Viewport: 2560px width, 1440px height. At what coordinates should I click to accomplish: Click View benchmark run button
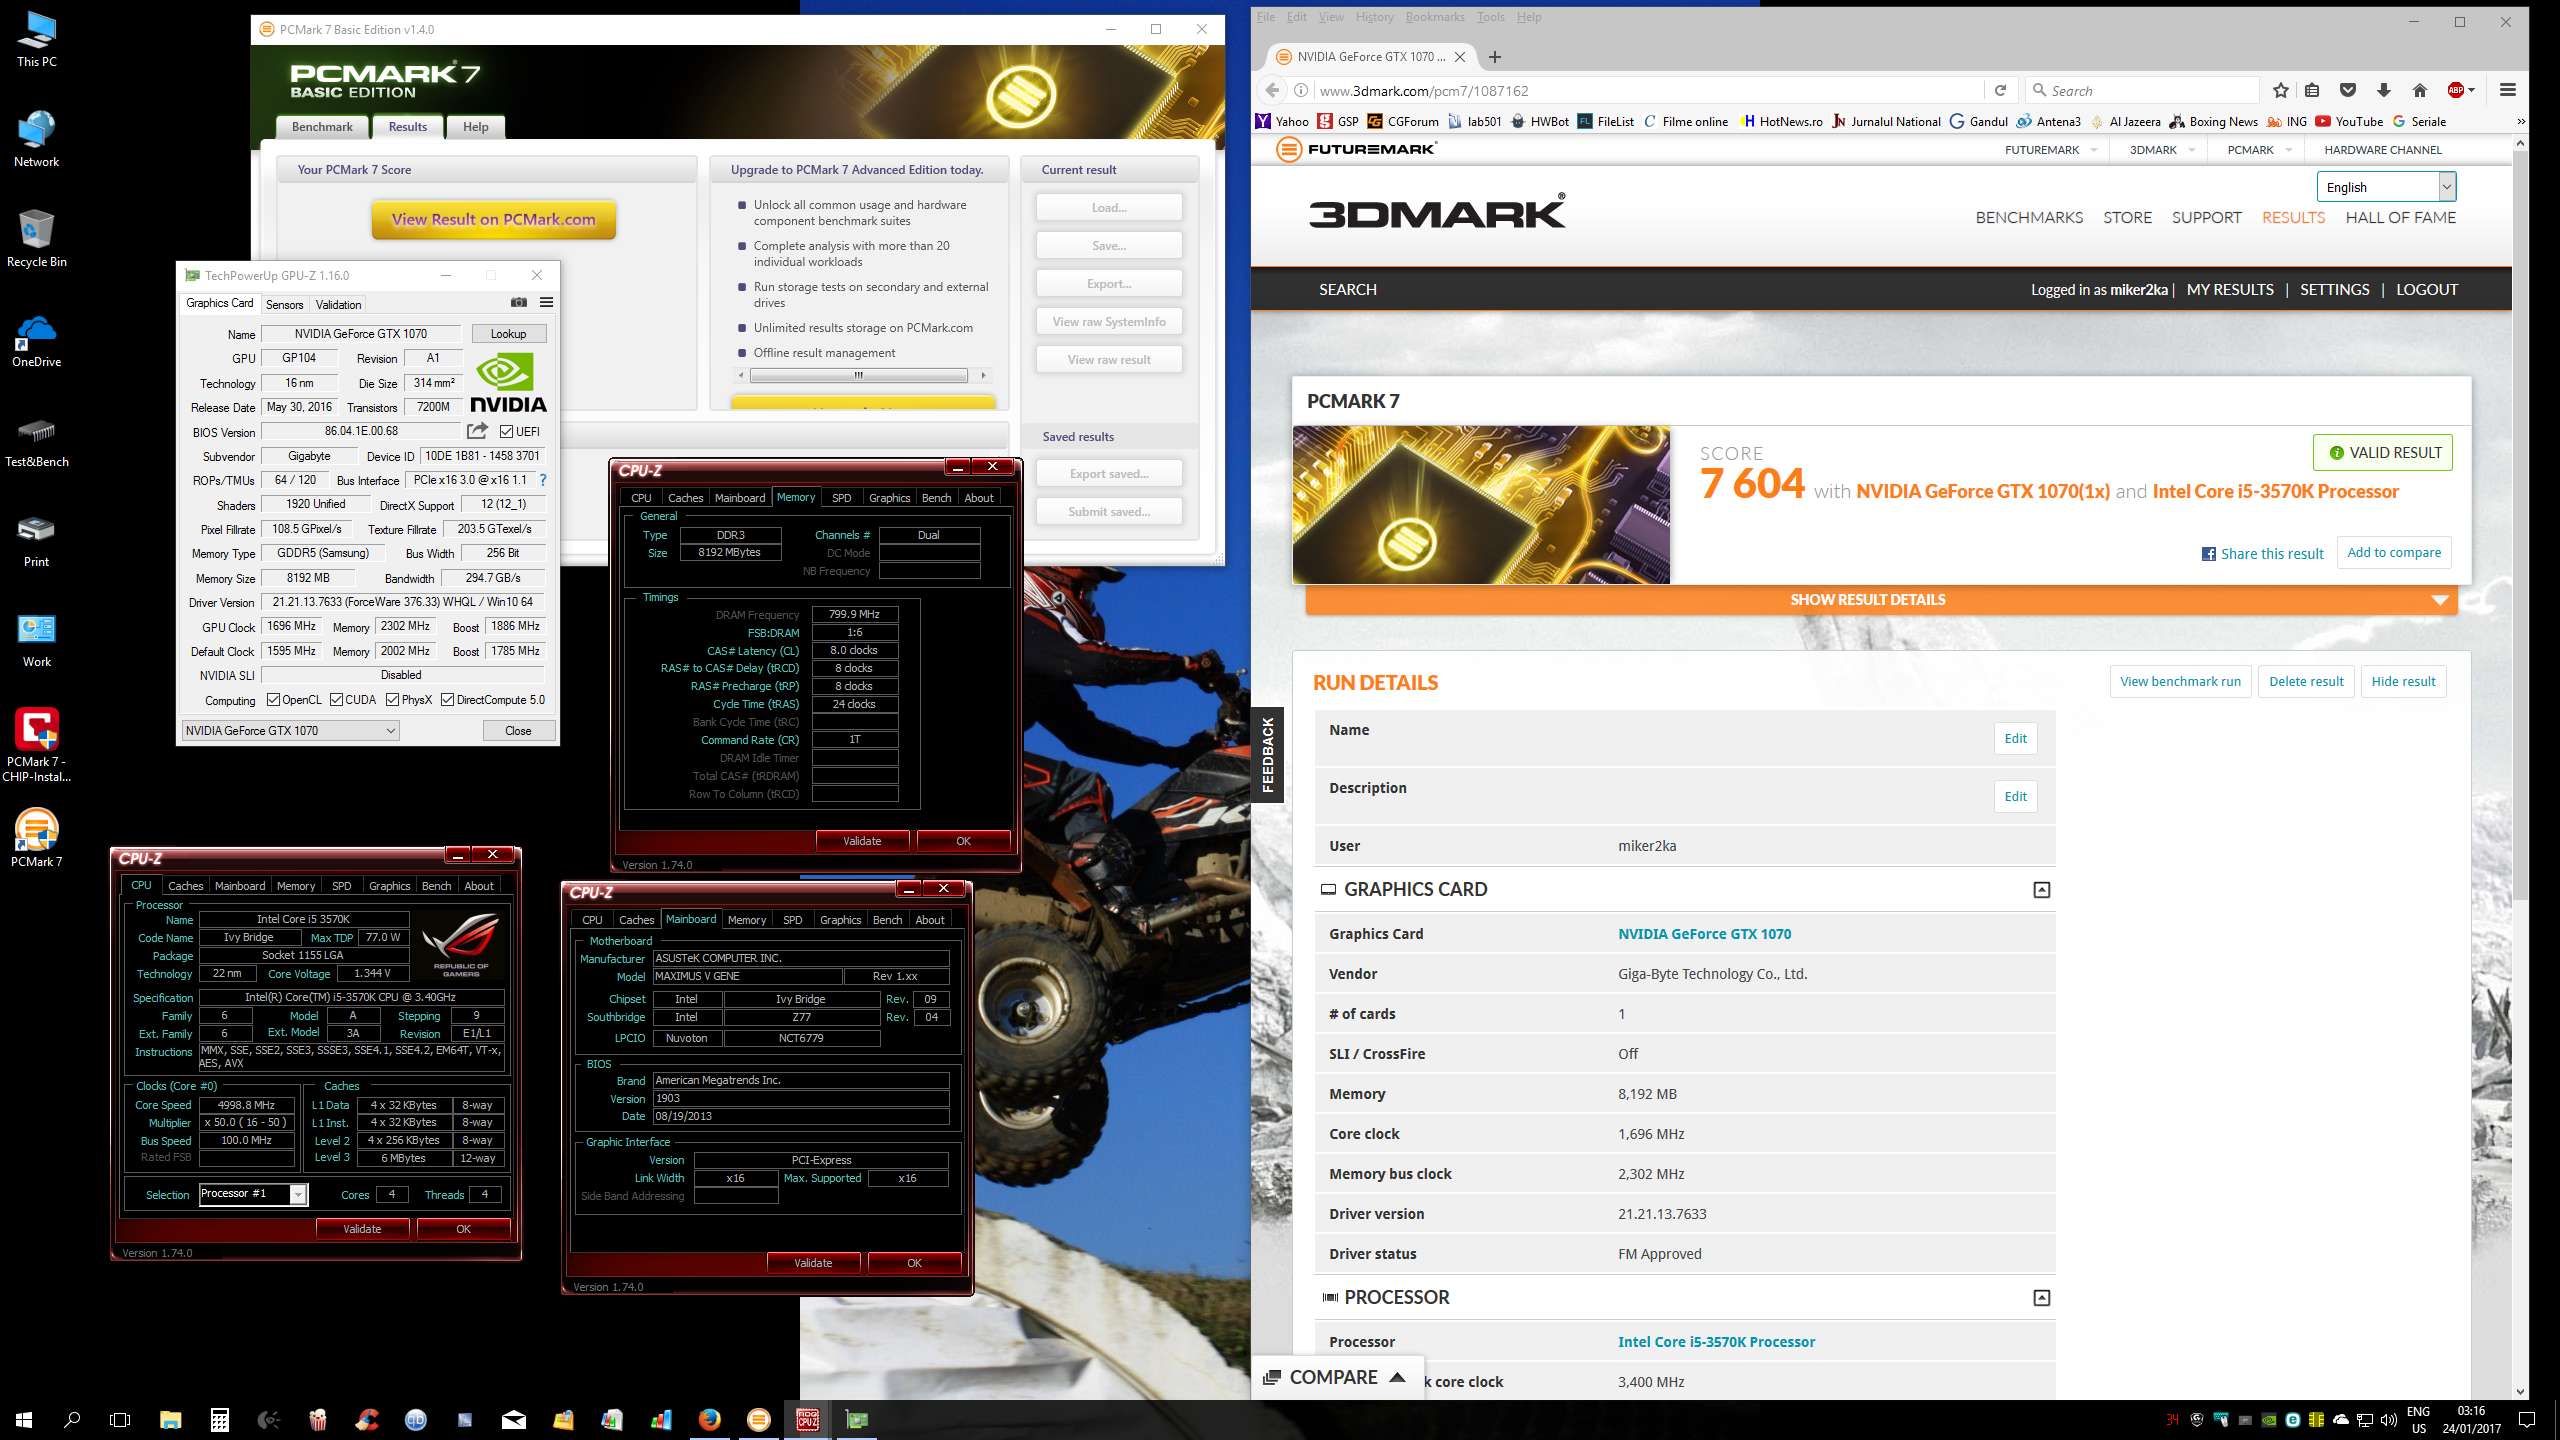point(2180,682)
